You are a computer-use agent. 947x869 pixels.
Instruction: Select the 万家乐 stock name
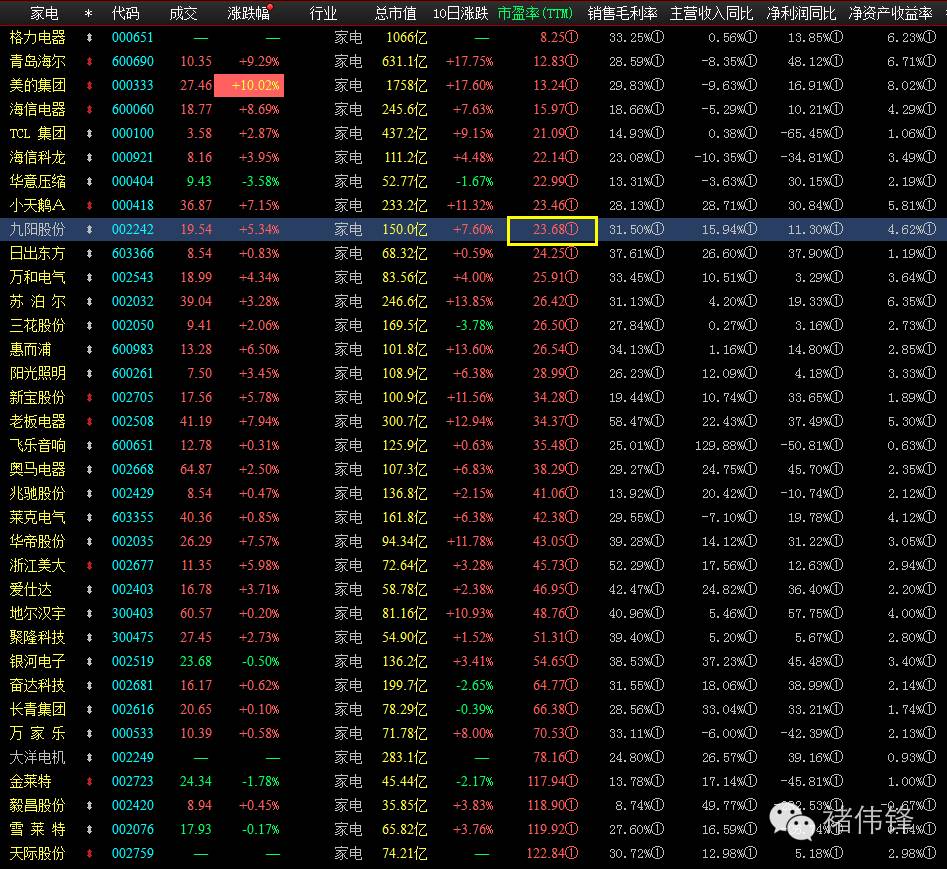pos(37,733)
